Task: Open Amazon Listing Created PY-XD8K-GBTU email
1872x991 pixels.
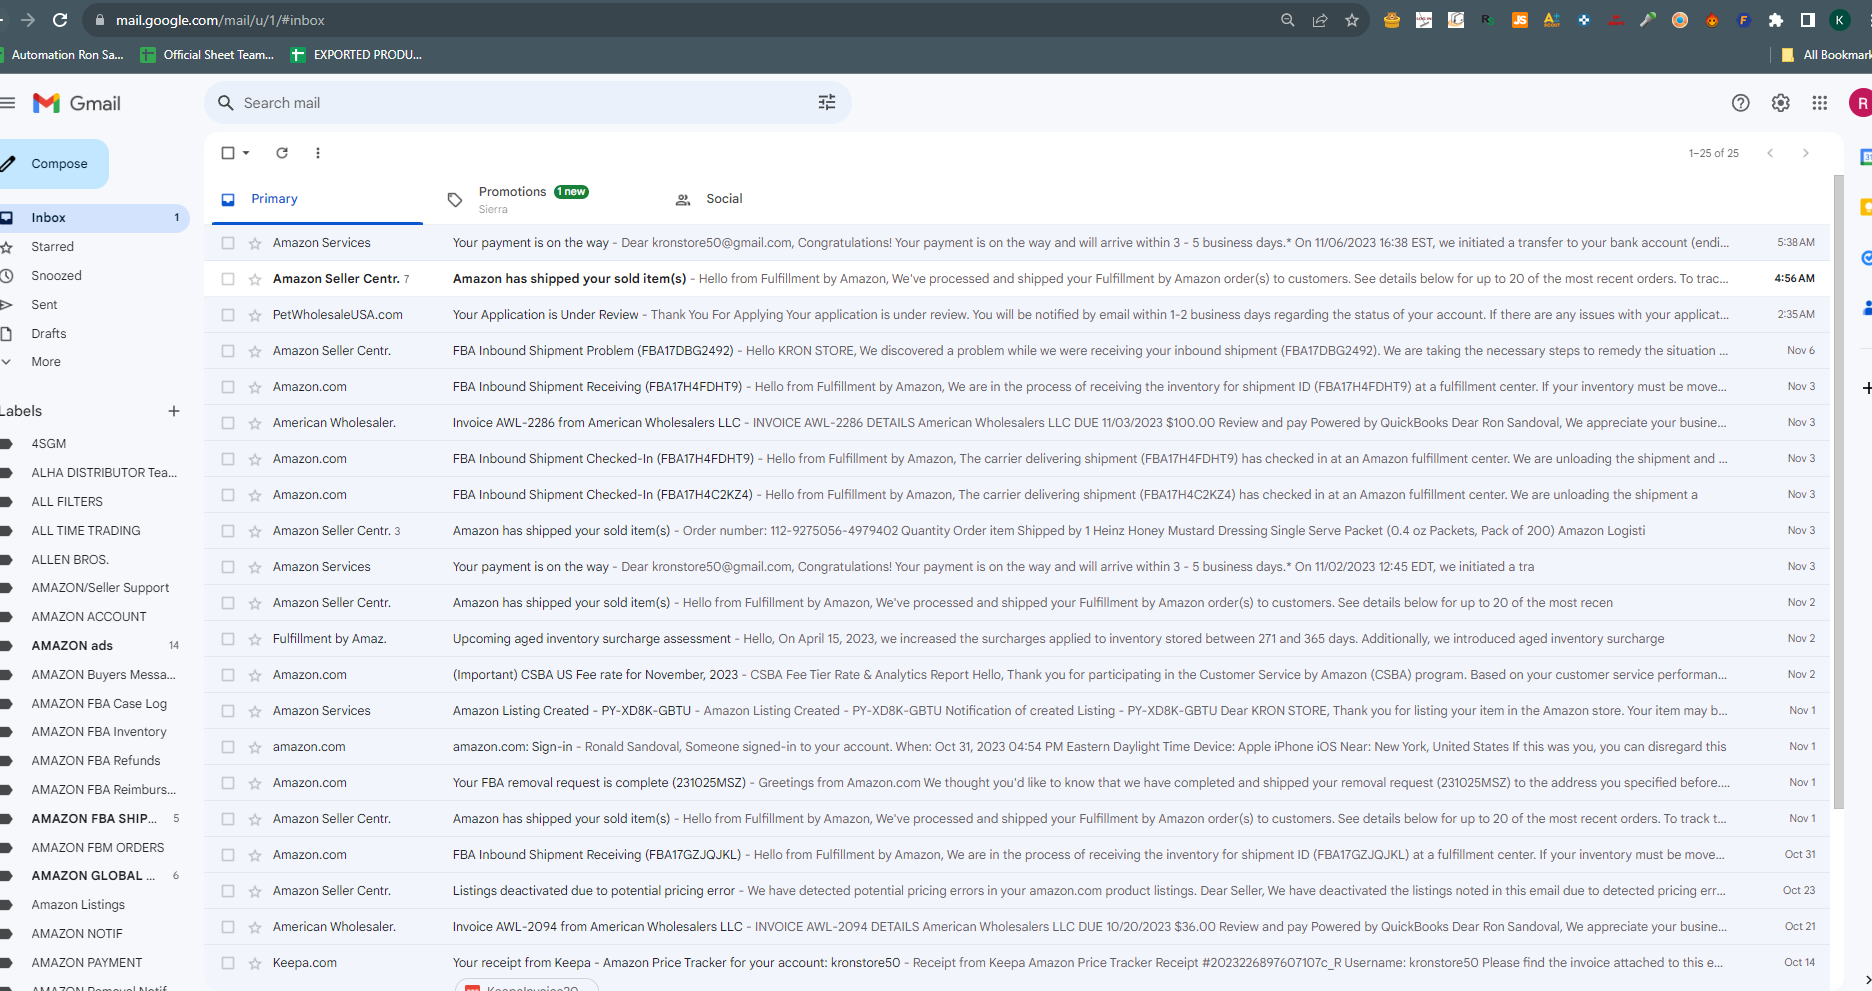Action: [1017, 711]
